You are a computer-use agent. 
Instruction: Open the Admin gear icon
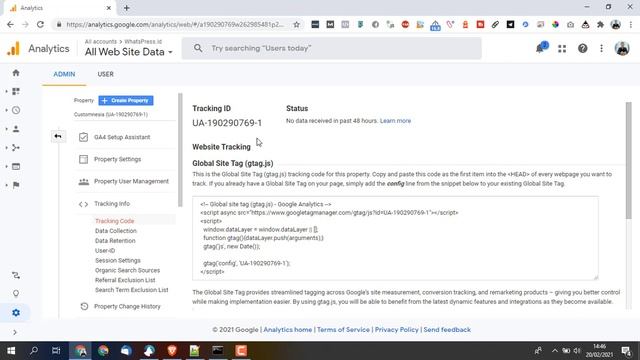[x=16, y=313]
